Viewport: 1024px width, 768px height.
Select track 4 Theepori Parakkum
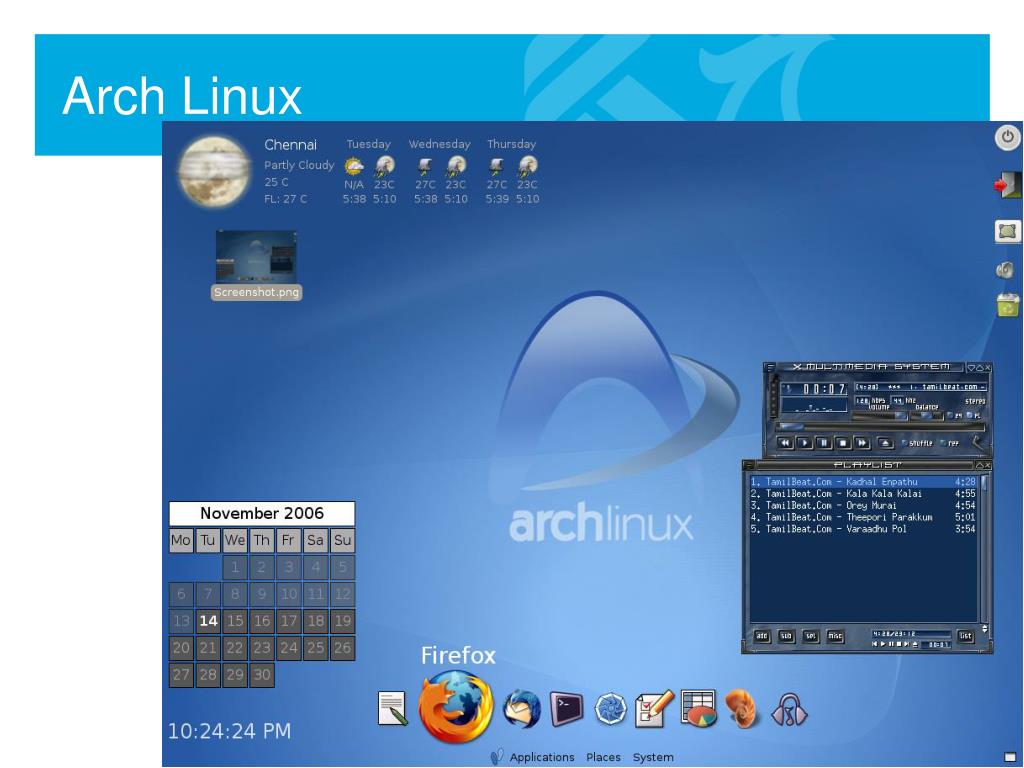[863, 517]
